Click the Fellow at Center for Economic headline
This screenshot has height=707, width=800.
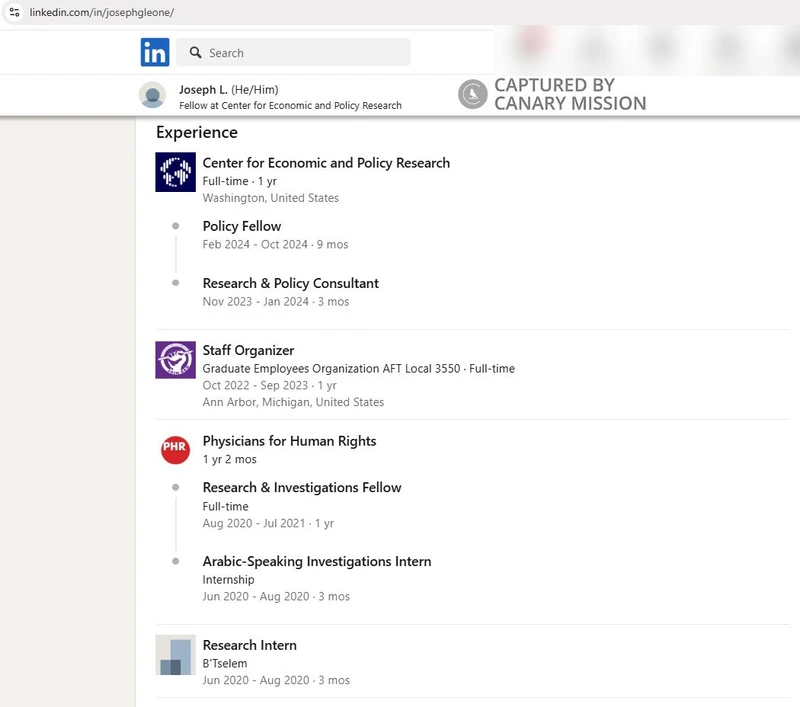coord(290,106)
